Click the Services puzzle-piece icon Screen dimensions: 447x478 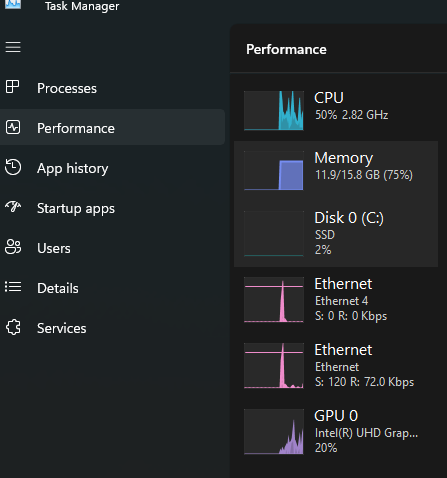coord(13,327)
